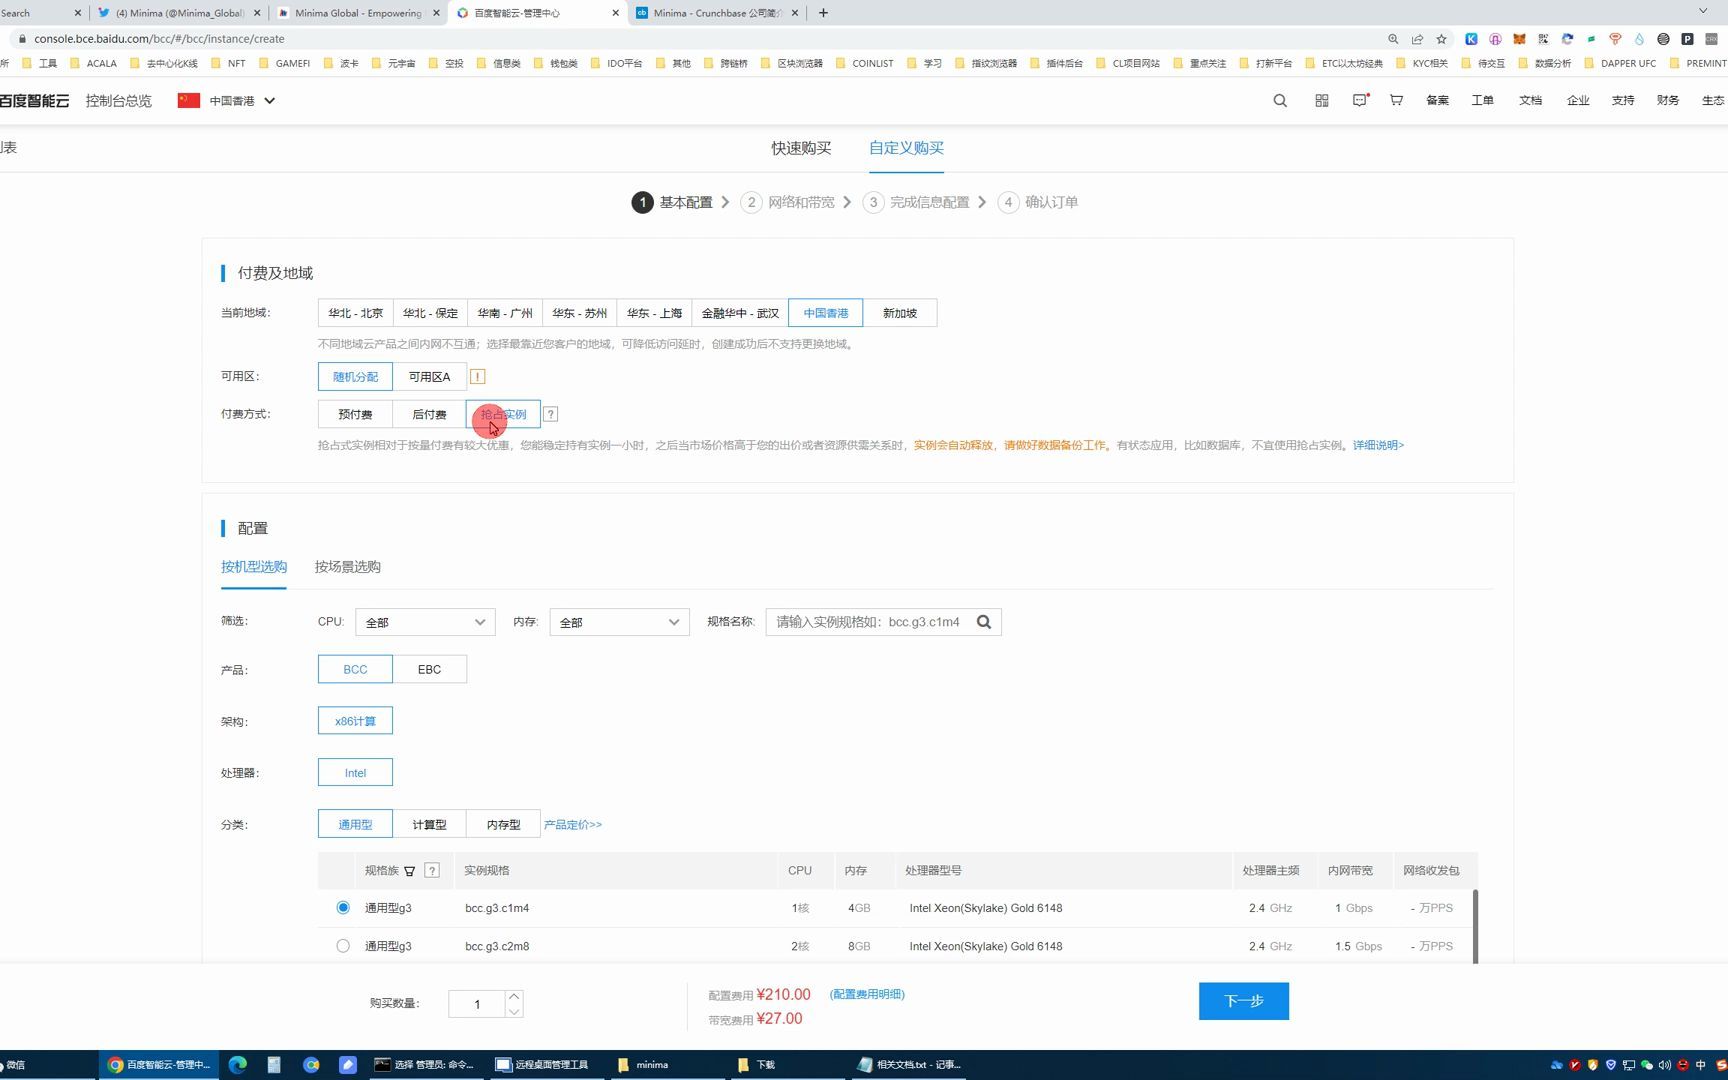Open the 详细说明> link
Screen dimensions: 1728x1080
coord(1378,445)
